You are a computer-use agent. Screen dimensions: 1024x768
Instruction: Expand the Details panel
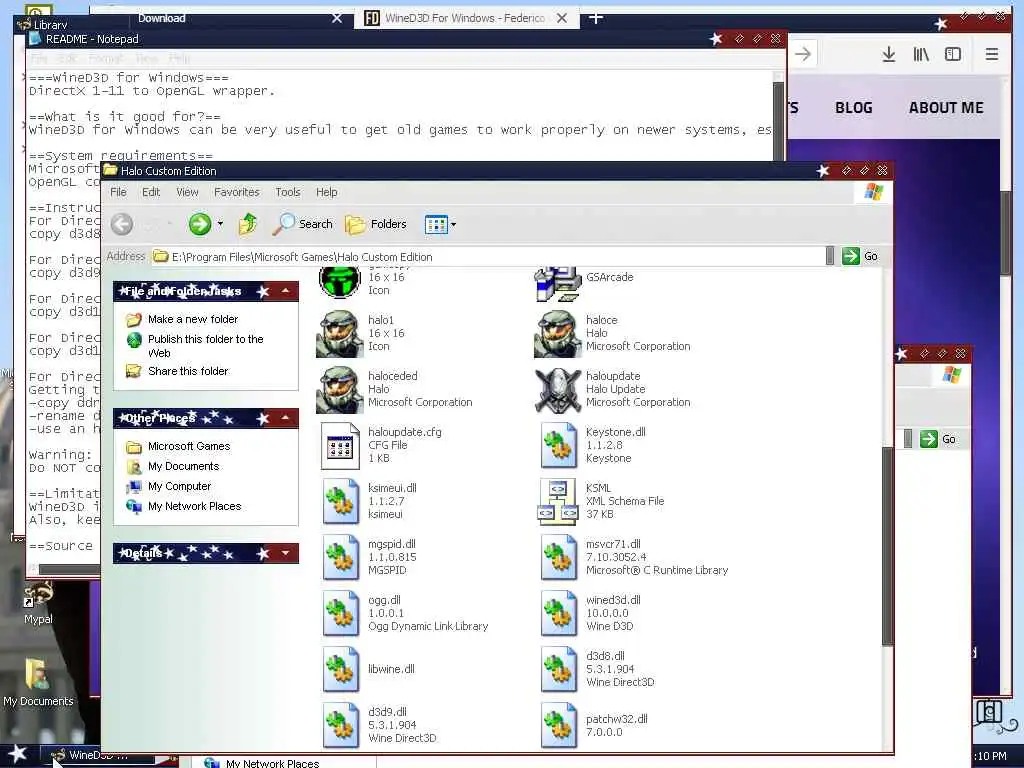coord(285,553)
